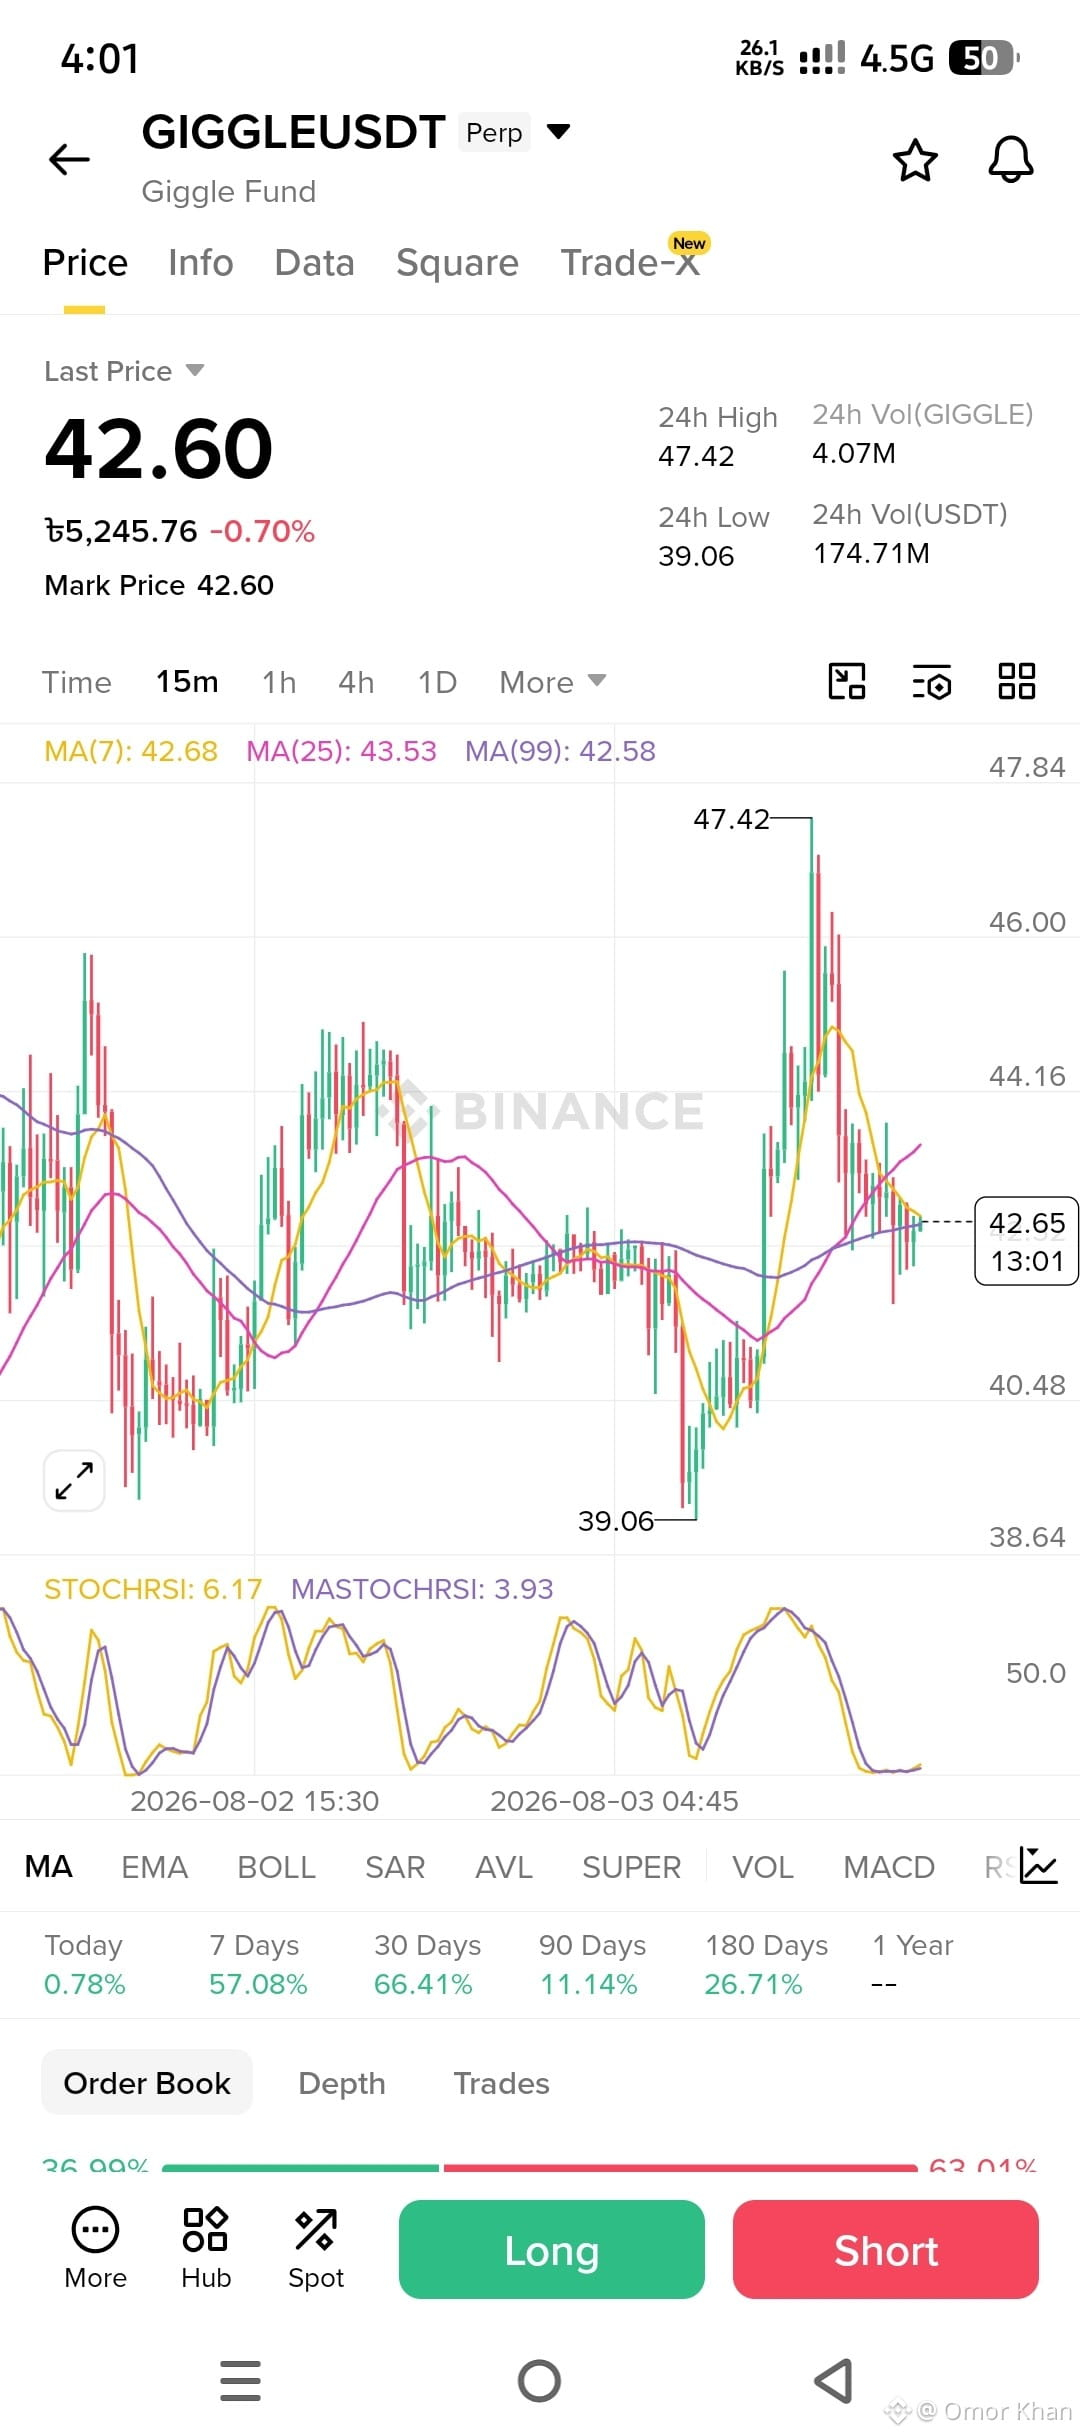
Task: Tap the 90 Days 11.14% performance
Action: point(592,1964)
